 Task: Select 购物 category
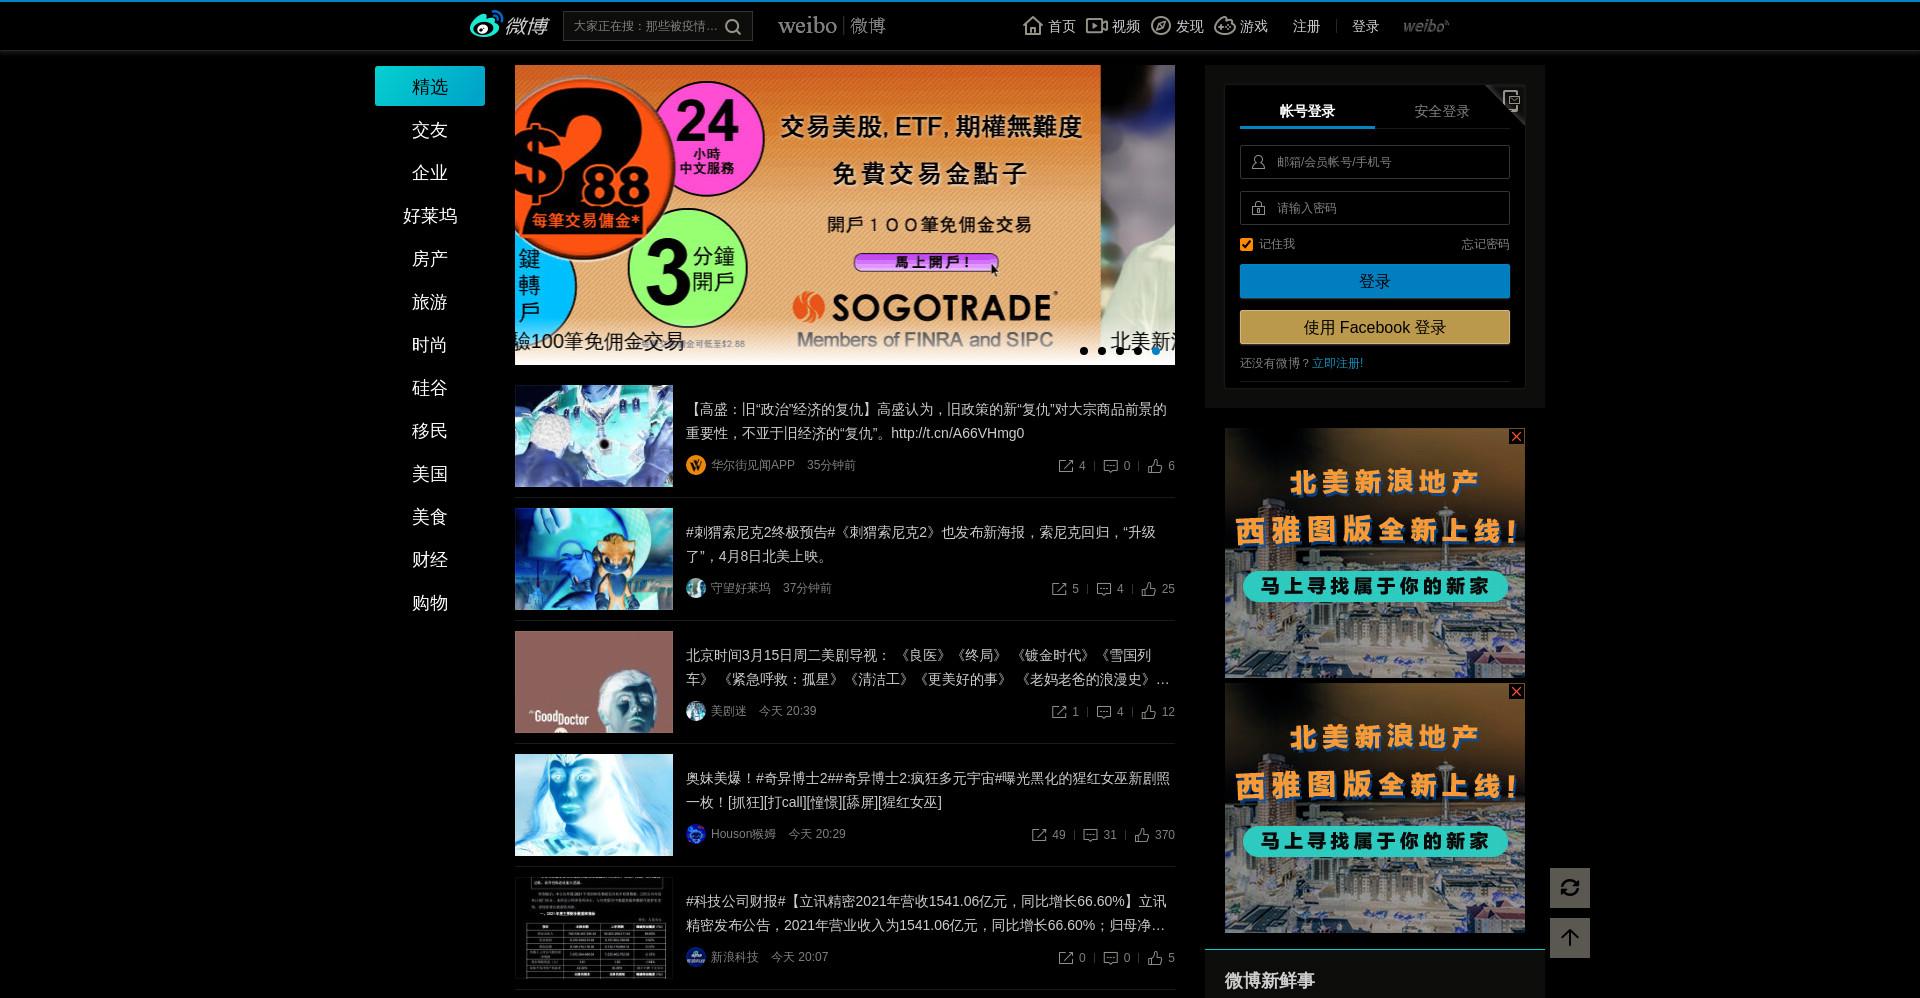pyautogui.click(x=430, y=603)
